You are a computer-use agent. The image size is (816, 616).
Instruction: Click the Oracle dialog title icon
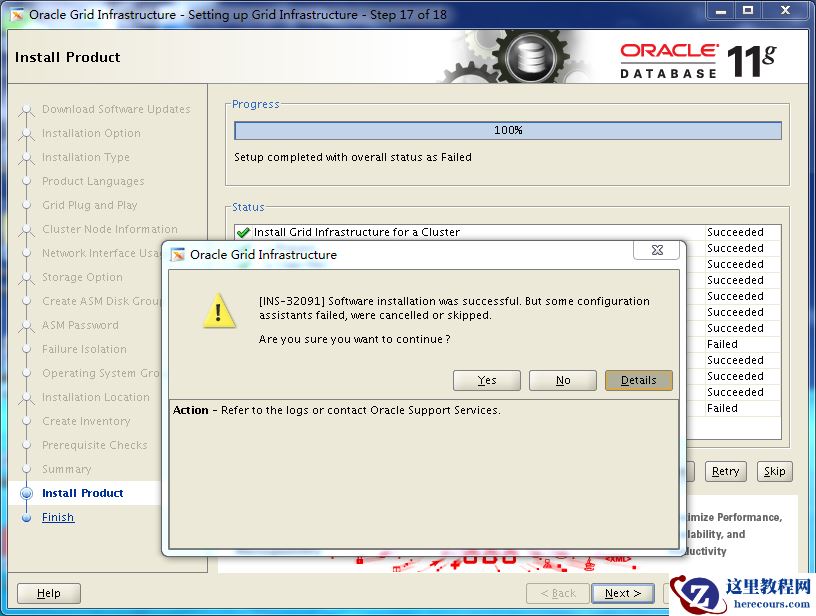pos(178,254)
